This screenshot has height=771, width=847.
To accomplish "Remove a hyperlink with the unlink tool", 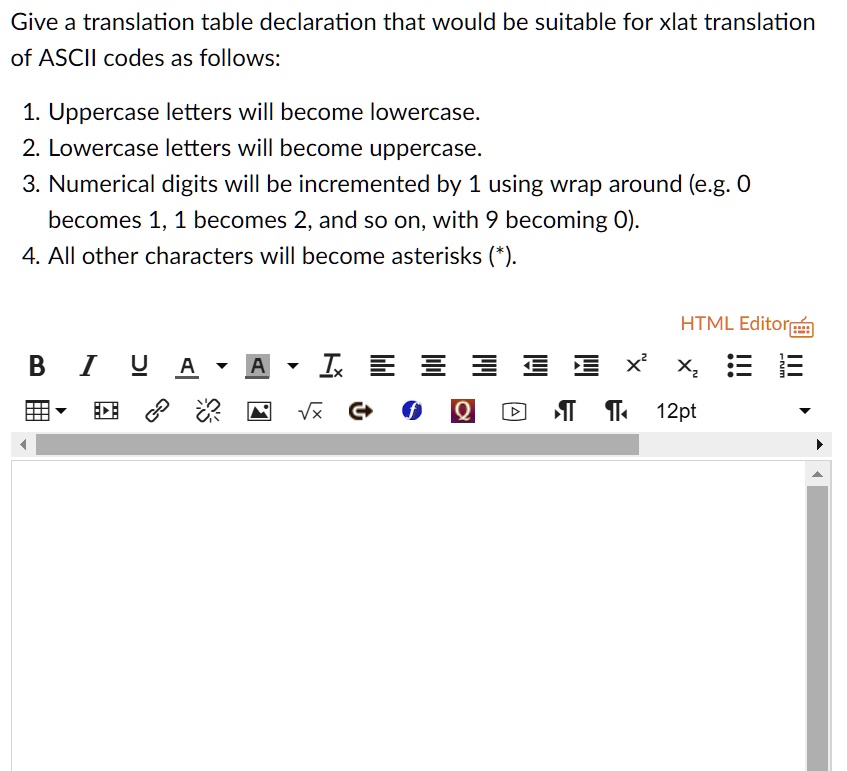I will pyautogui.click(x=207, y=410).
